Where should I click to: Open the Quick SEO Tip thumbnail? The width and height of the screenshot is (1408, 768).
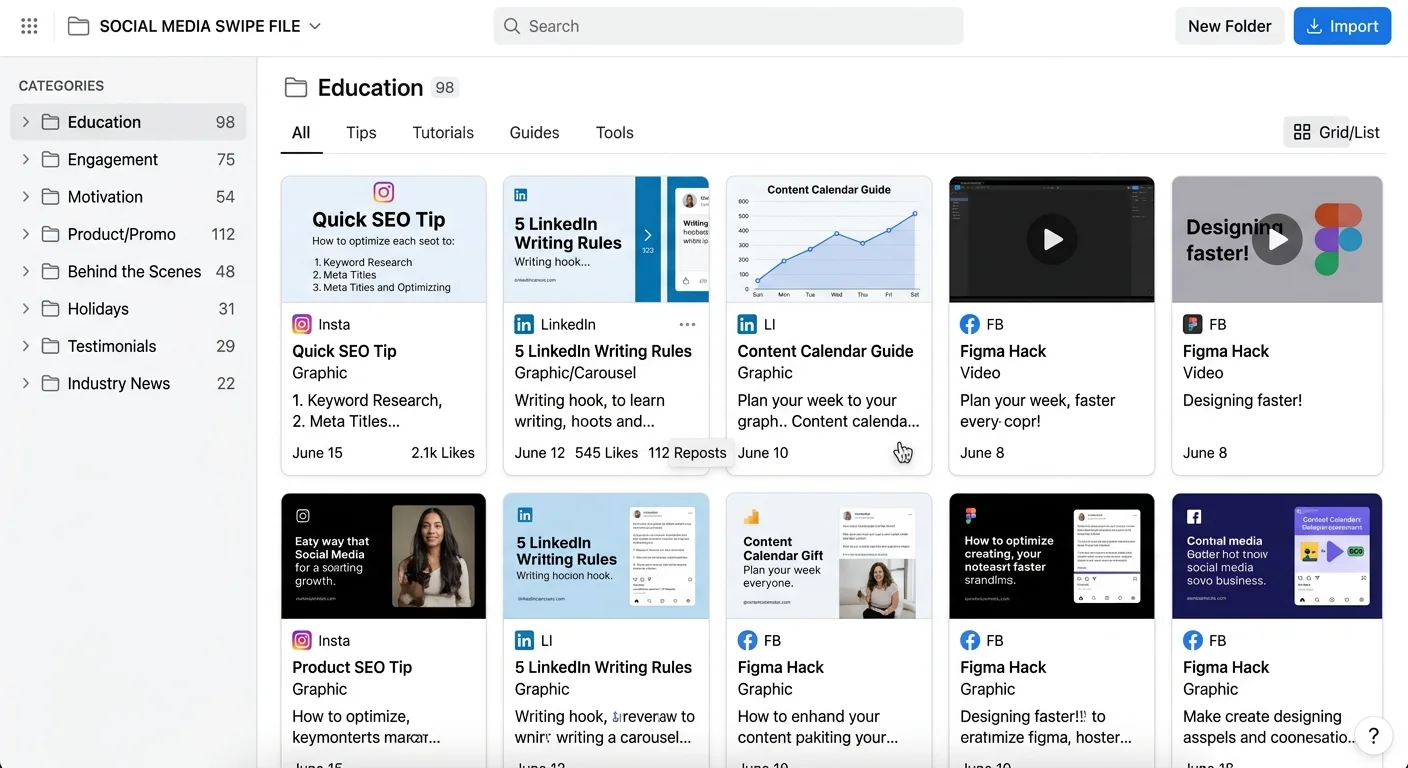384,239
